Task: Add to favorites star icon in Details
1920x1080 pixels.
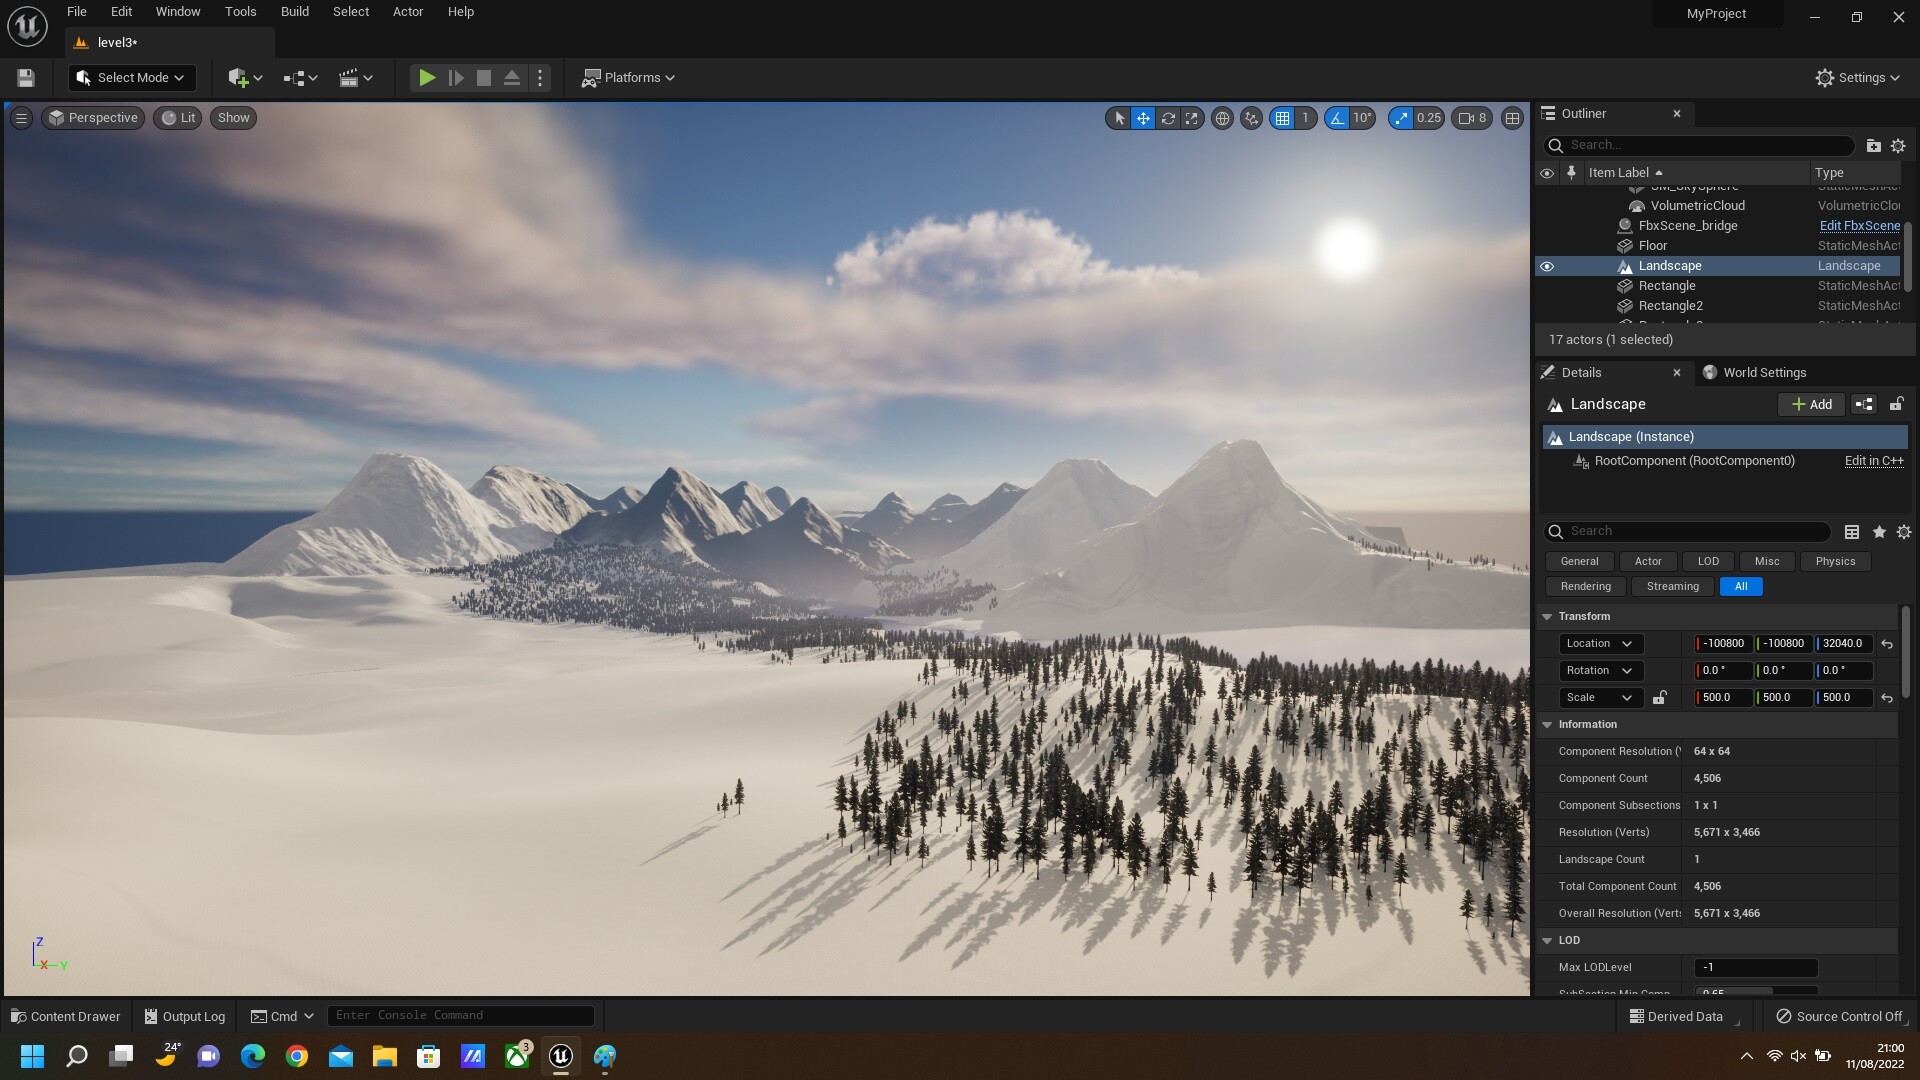Action: click(x=1879, y=532)
